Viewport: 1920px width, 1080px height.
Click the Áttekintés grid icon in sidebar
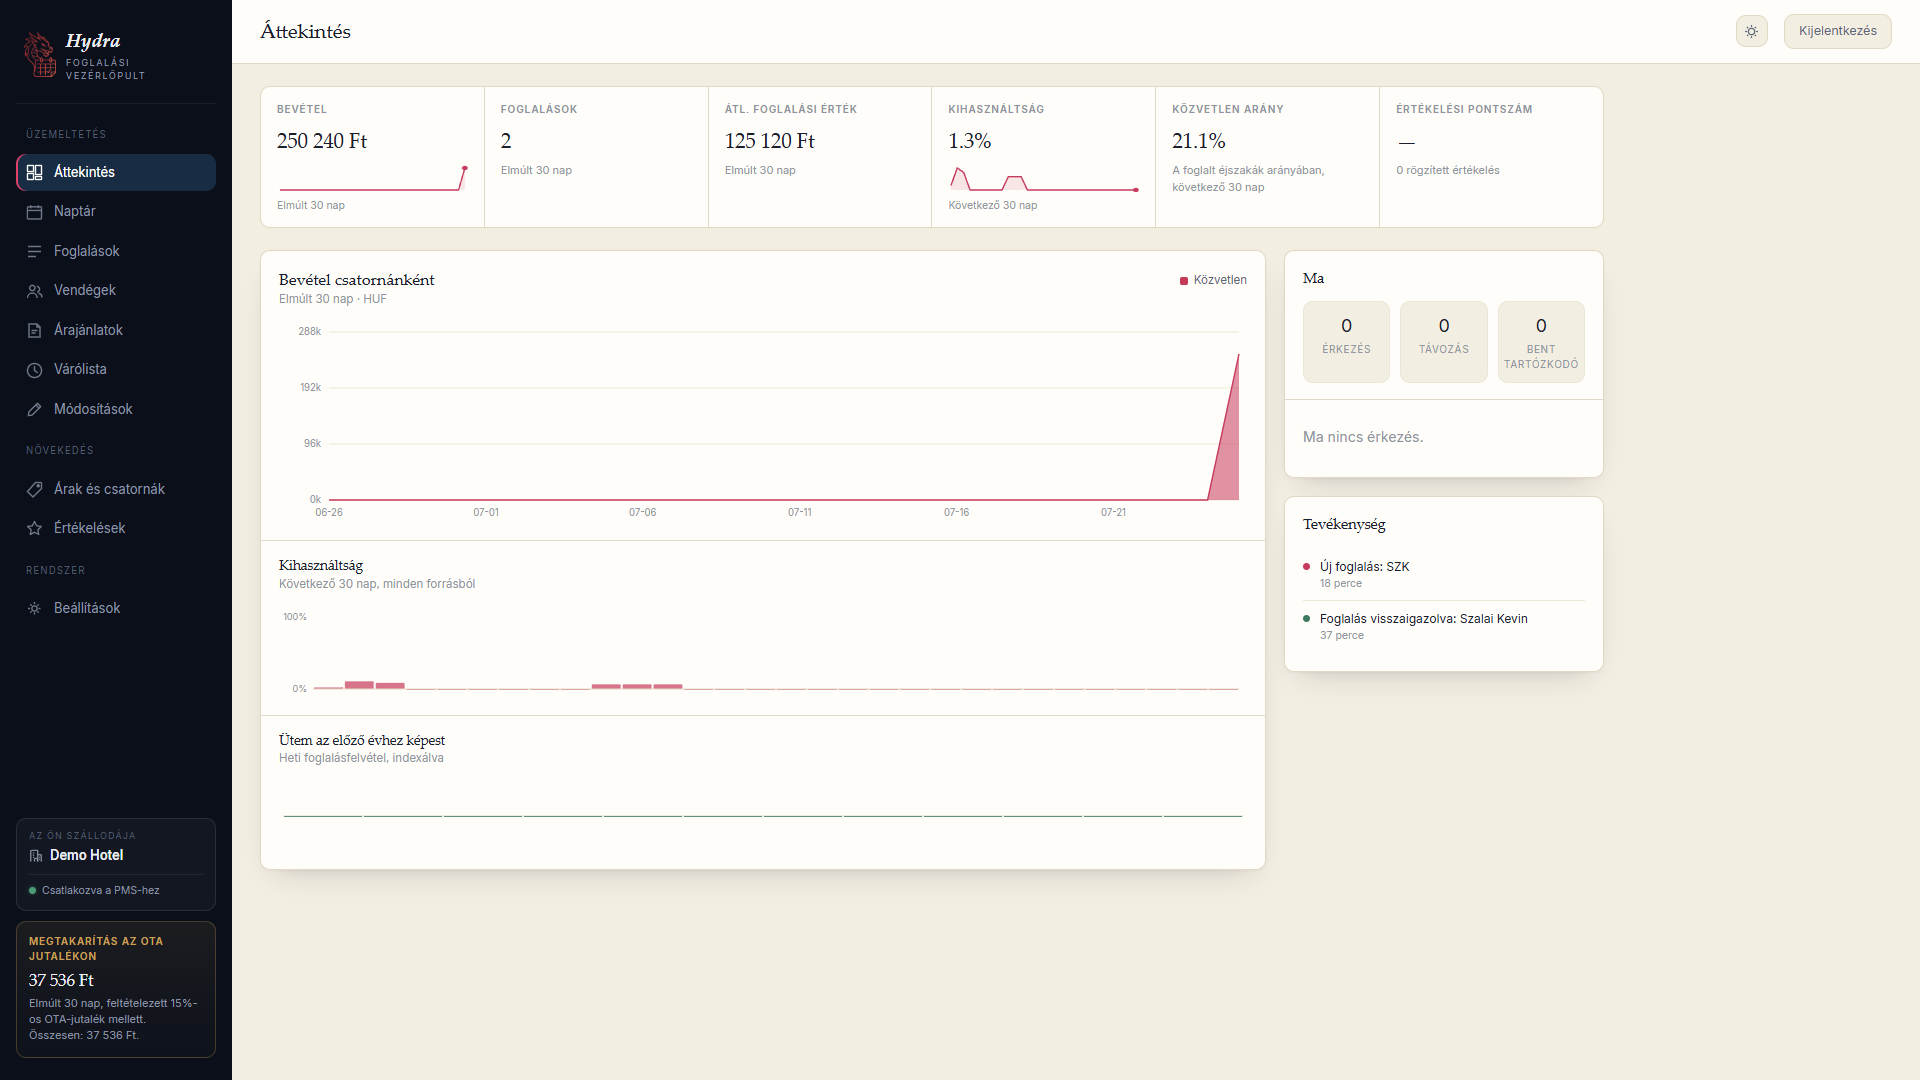(x=34, y=172)
